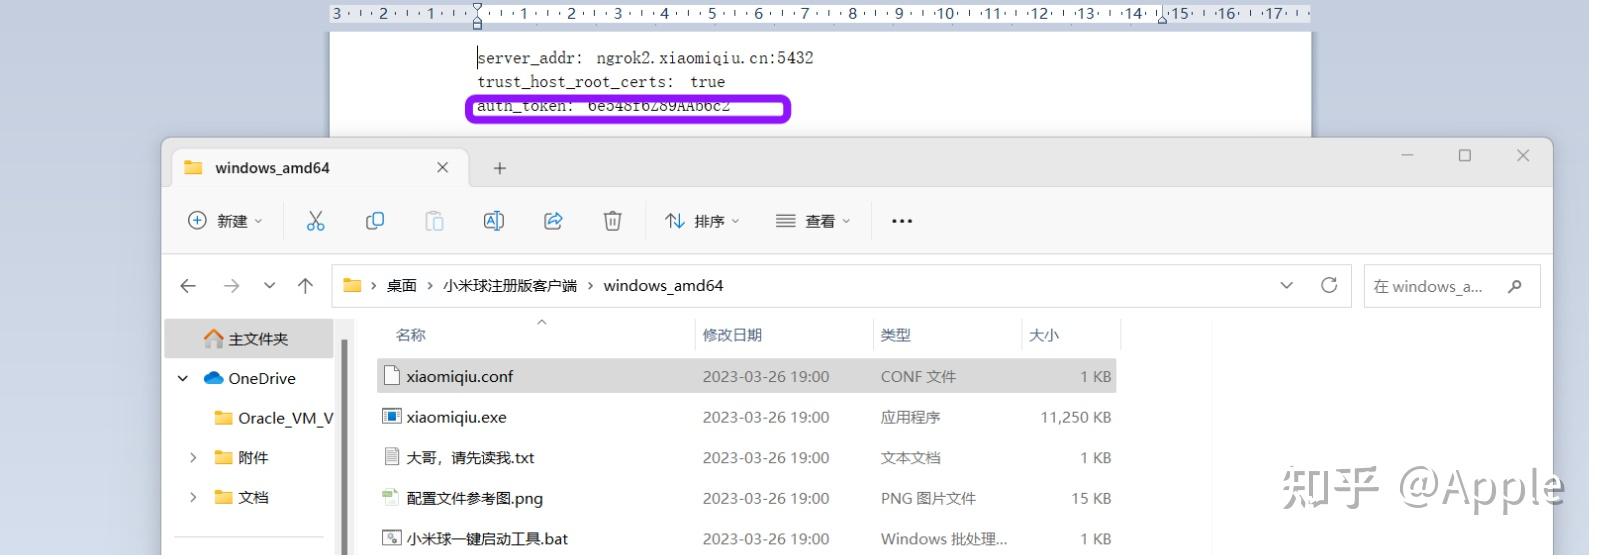Image resolution: width=1605 pixels, height=559 pixels.
Task: Click the search box 在 windows_a...
Action: click(x=1452, y=286)
